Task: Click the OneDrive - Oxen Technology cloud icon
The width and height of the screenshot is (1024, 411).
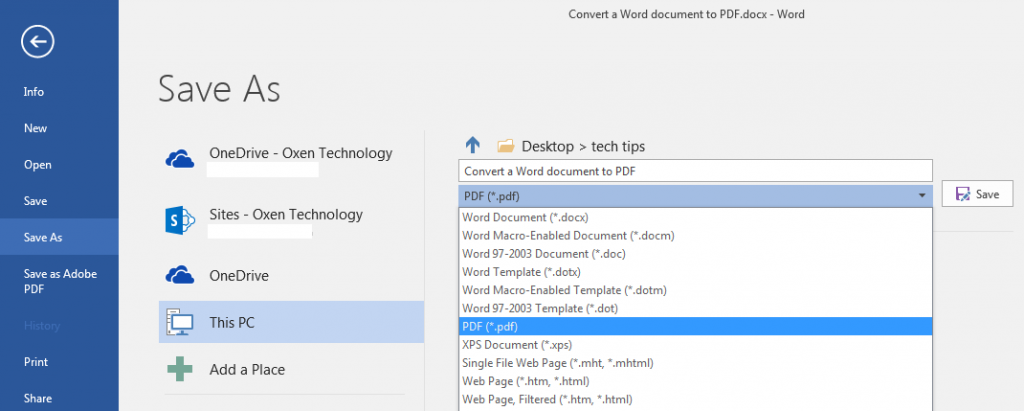Action: [x=180, y=158]
